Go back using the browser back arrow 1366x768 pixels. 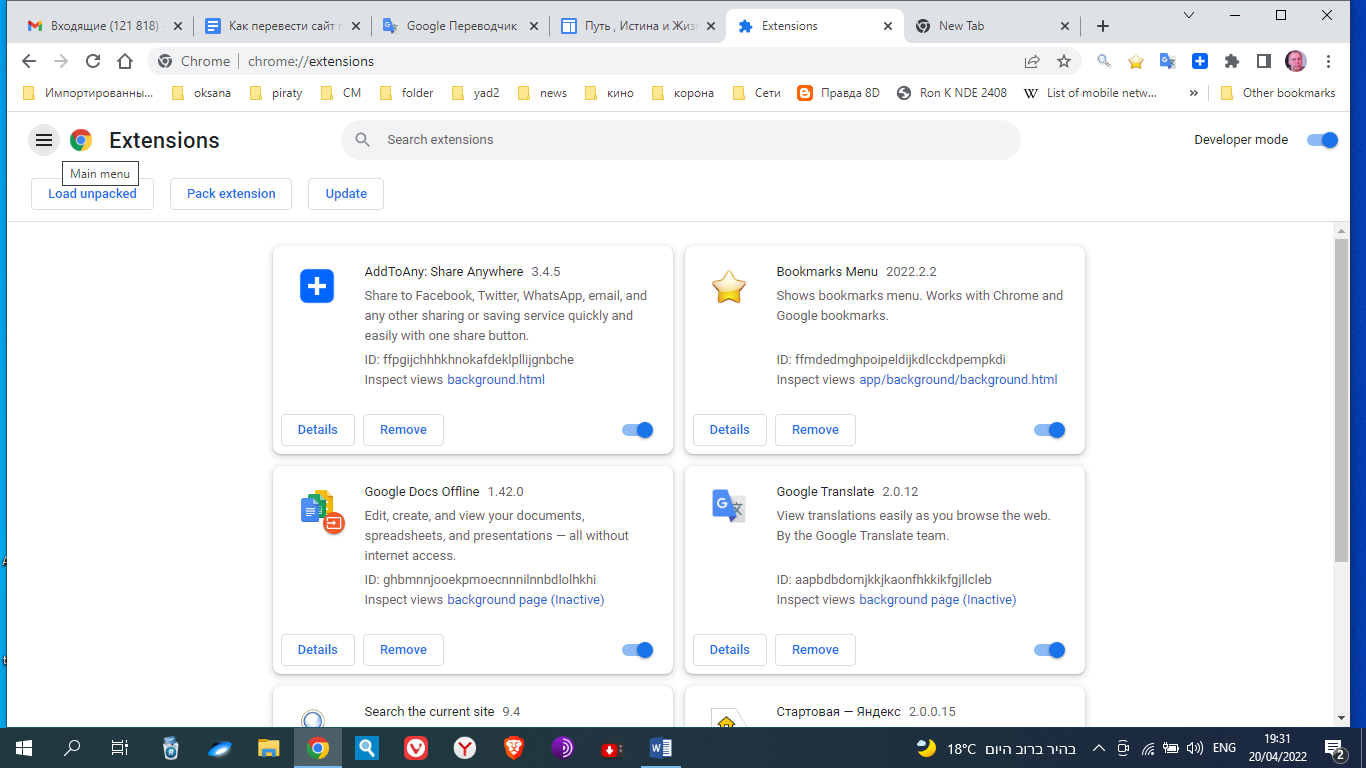coord(29,61)
